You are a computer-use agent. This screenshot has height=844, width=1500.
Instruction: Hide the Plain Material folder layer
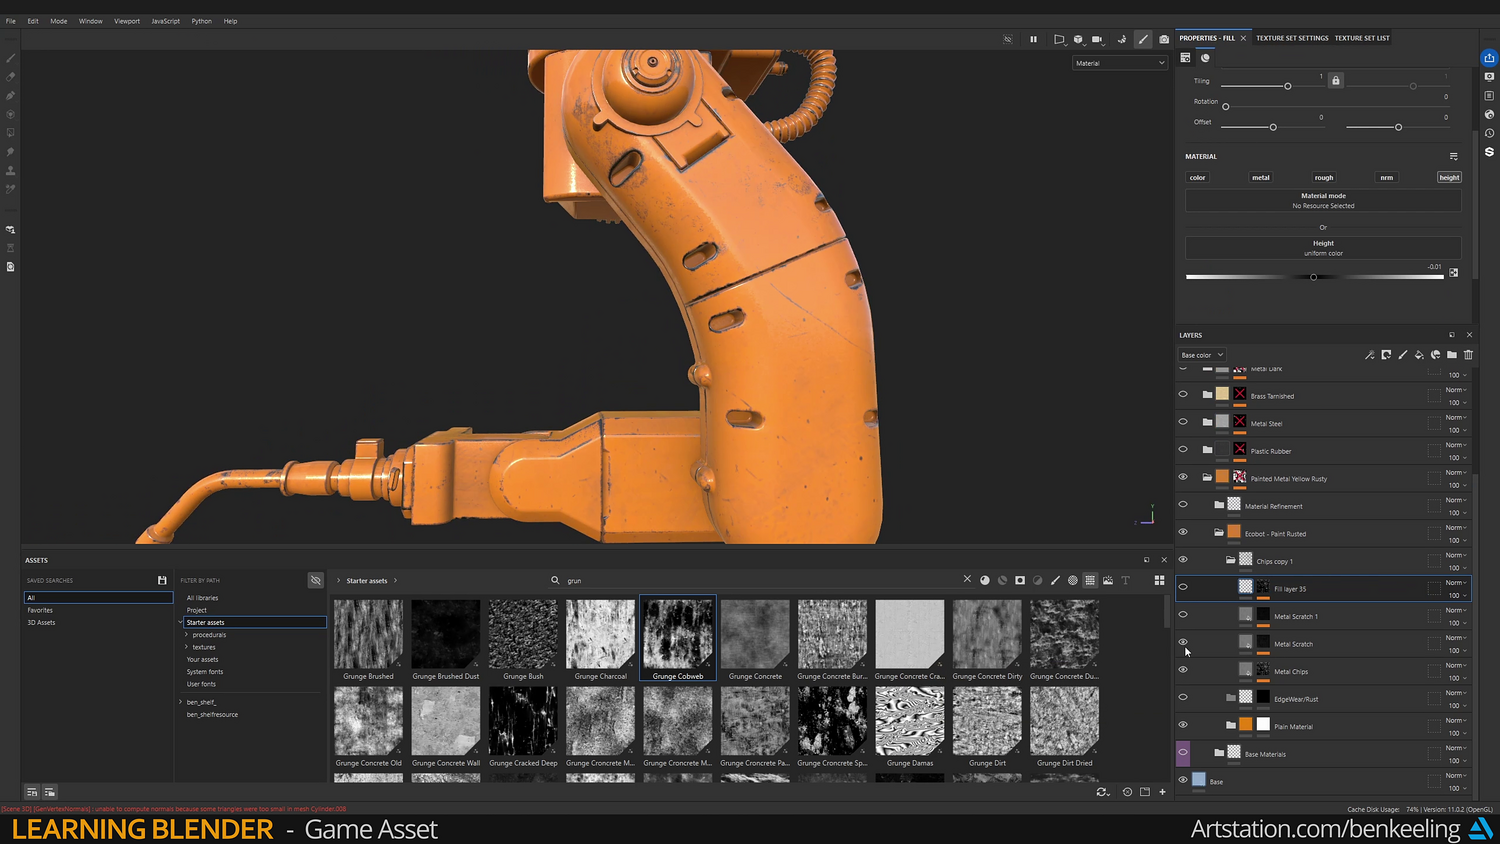[x=1183, y=725]
